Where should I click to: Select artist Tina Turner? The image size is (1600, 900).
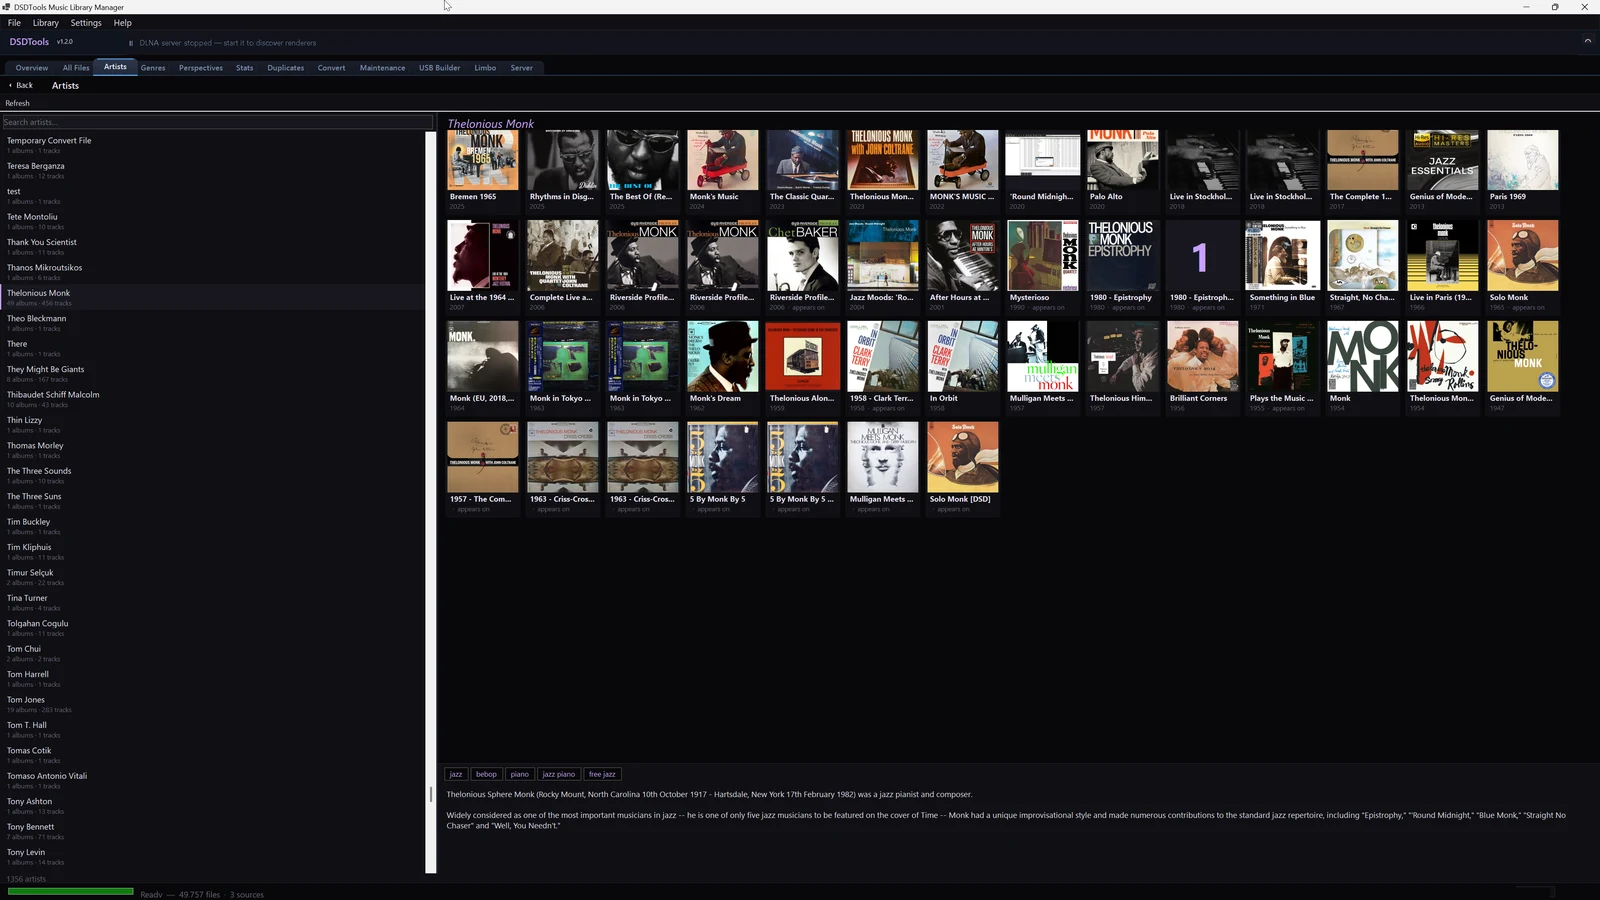pyautogui.click(x=213, y=602)
